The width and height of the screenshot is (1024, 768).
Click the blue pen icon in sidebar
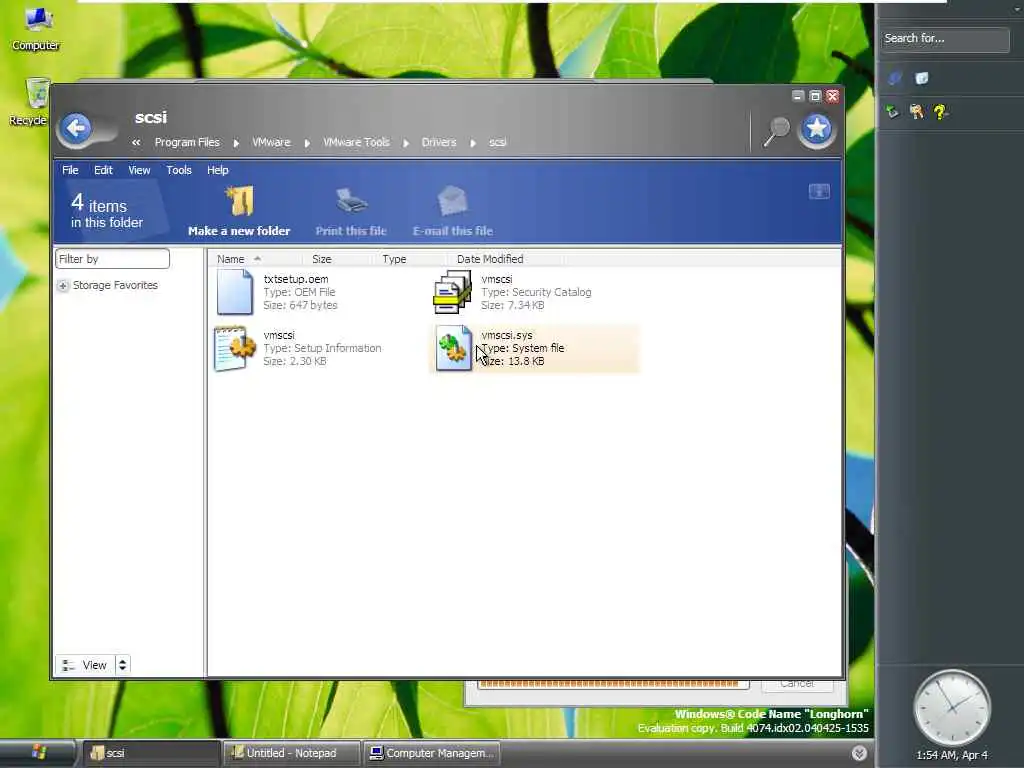895,78
